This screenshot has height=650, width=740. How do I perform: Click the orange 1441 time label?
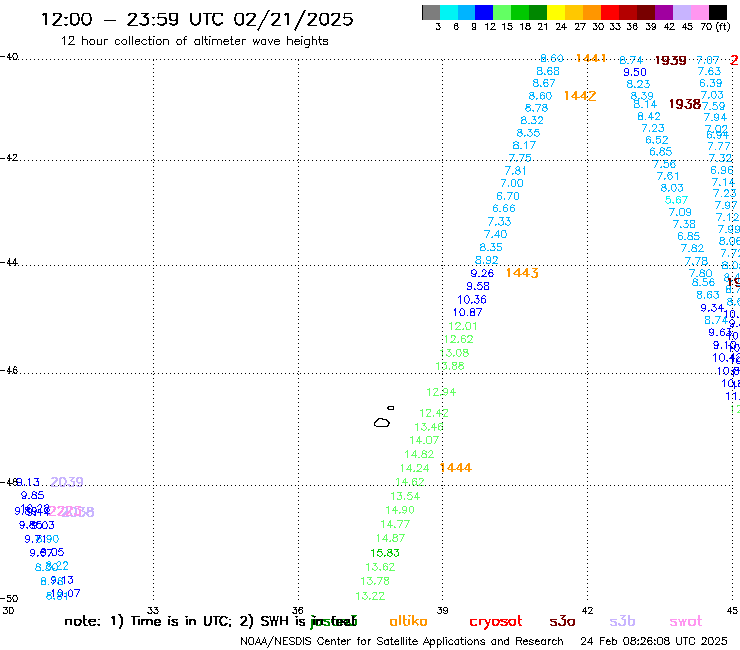(x=591, y=58)
